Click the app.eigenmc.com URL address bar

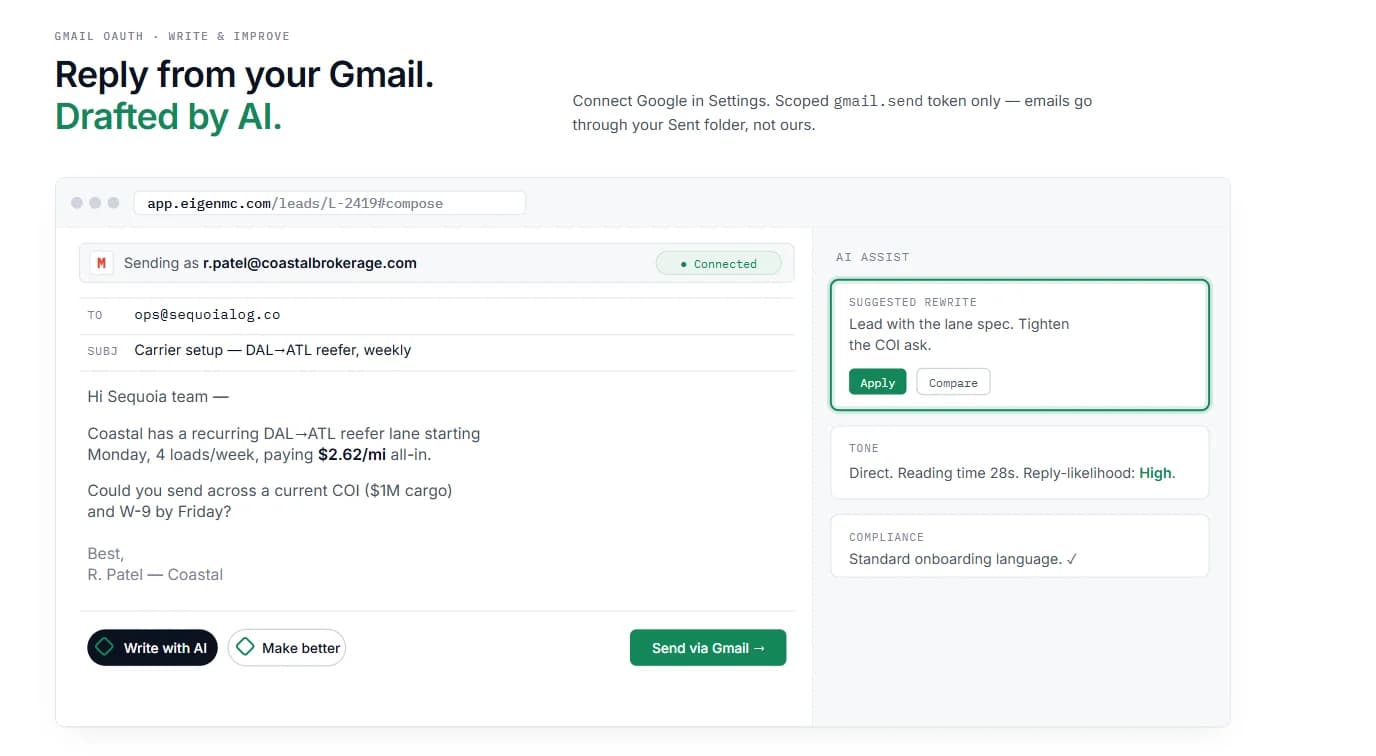click(x=330, y=203)
